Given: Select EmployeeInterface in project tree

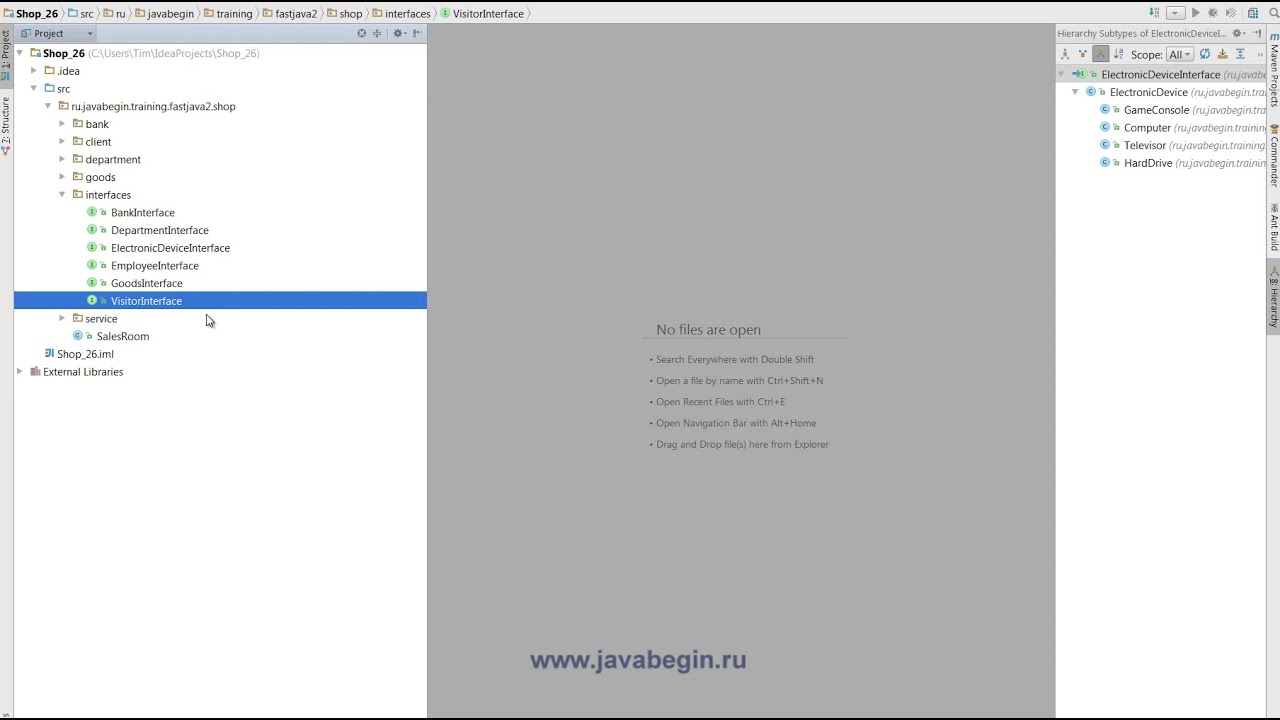Looking at the screenshot, I should click(x=154, y=265).
